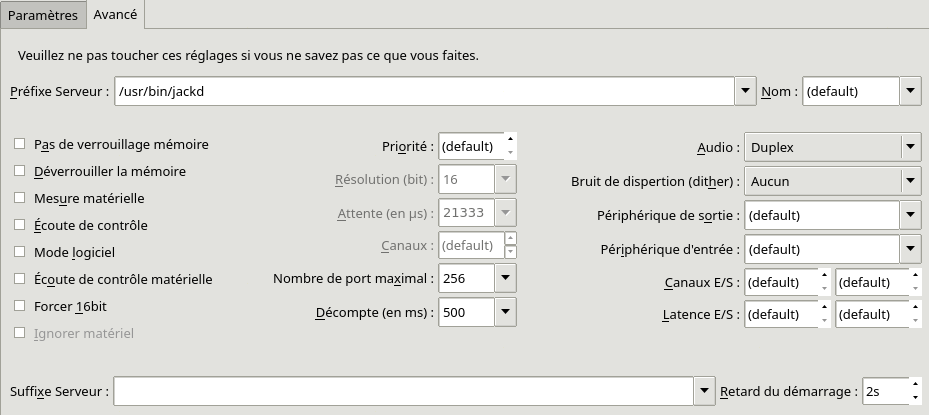Expand Nombre de port maximal dropdown

(x=505, y=278)
